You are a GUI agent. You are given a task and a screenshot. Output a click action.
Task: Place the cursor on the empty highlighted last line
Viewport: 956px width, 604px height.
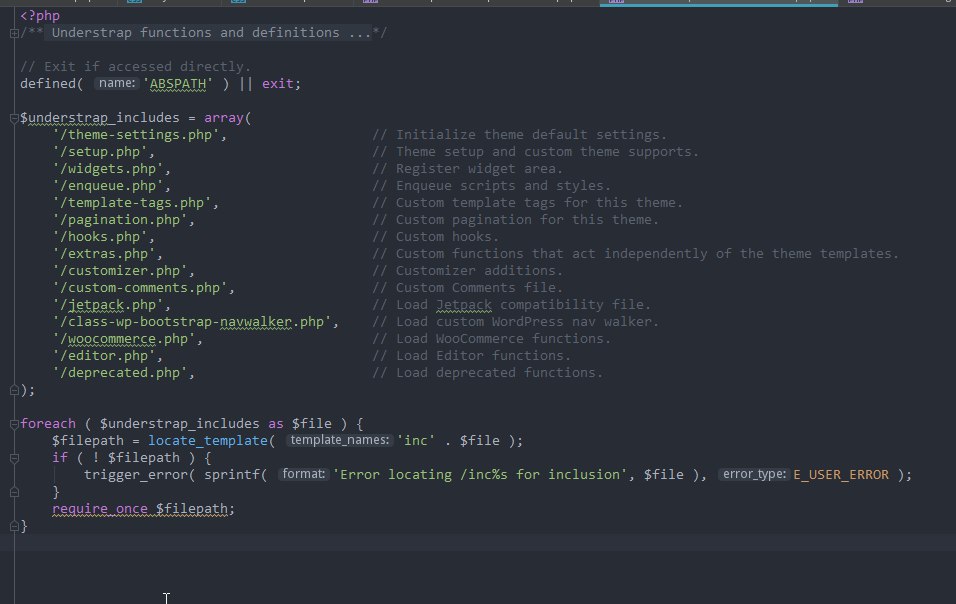click(478, 543)
